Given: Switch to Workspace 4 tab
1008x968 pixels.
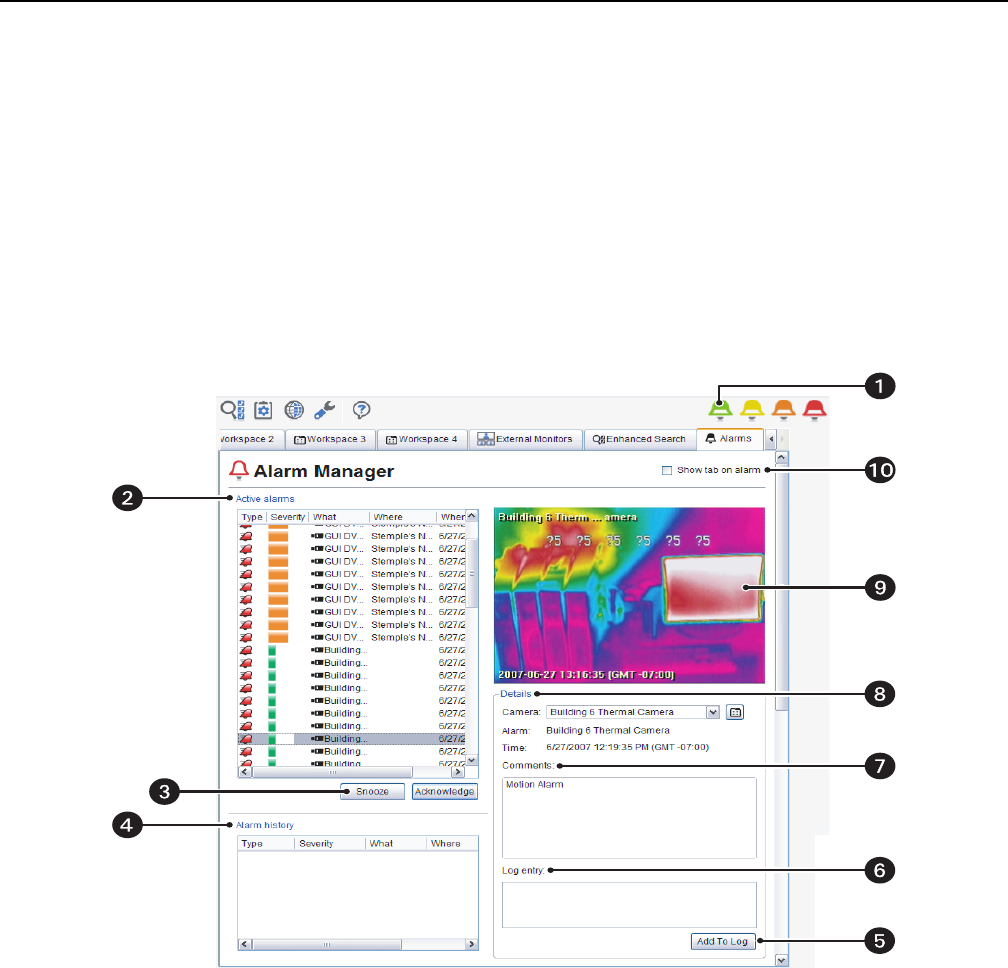Looking at the screenshot, I should [422, 439].
